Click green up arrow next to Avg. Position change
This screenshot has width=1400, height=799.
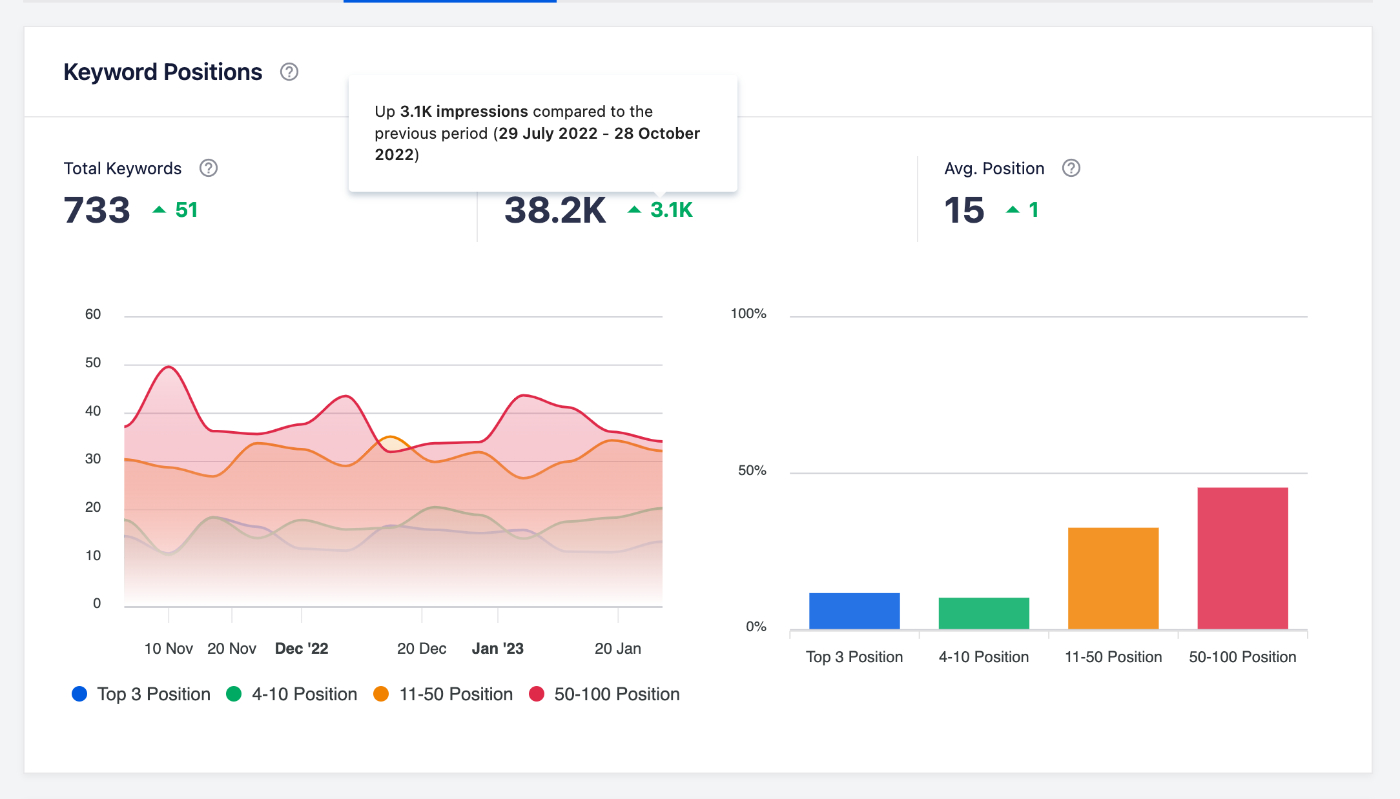pos(1013,210)
